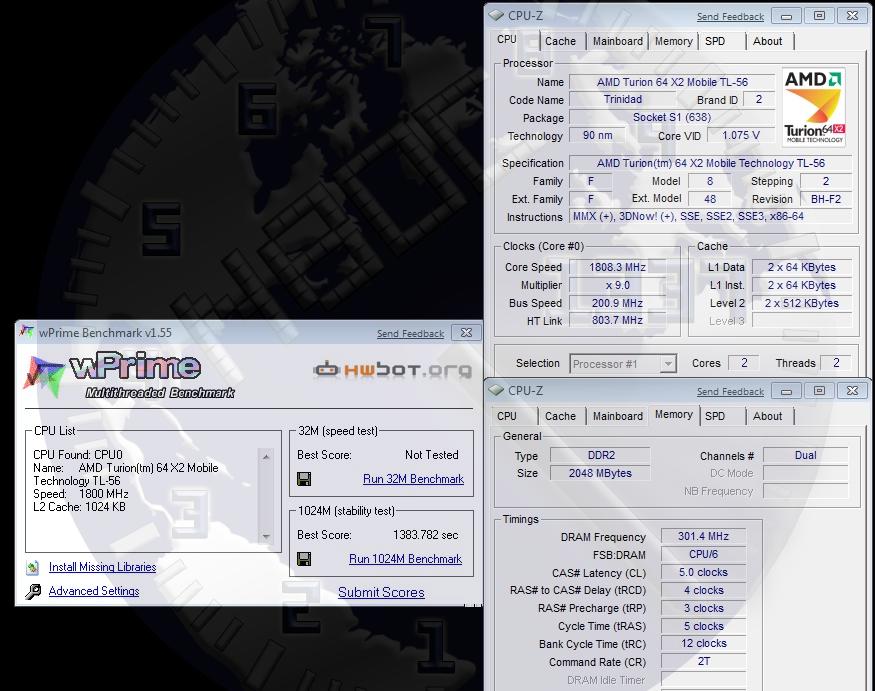
Task: Open Cache tab in upper CPU-Z window
Action: (x=560, y=41)
